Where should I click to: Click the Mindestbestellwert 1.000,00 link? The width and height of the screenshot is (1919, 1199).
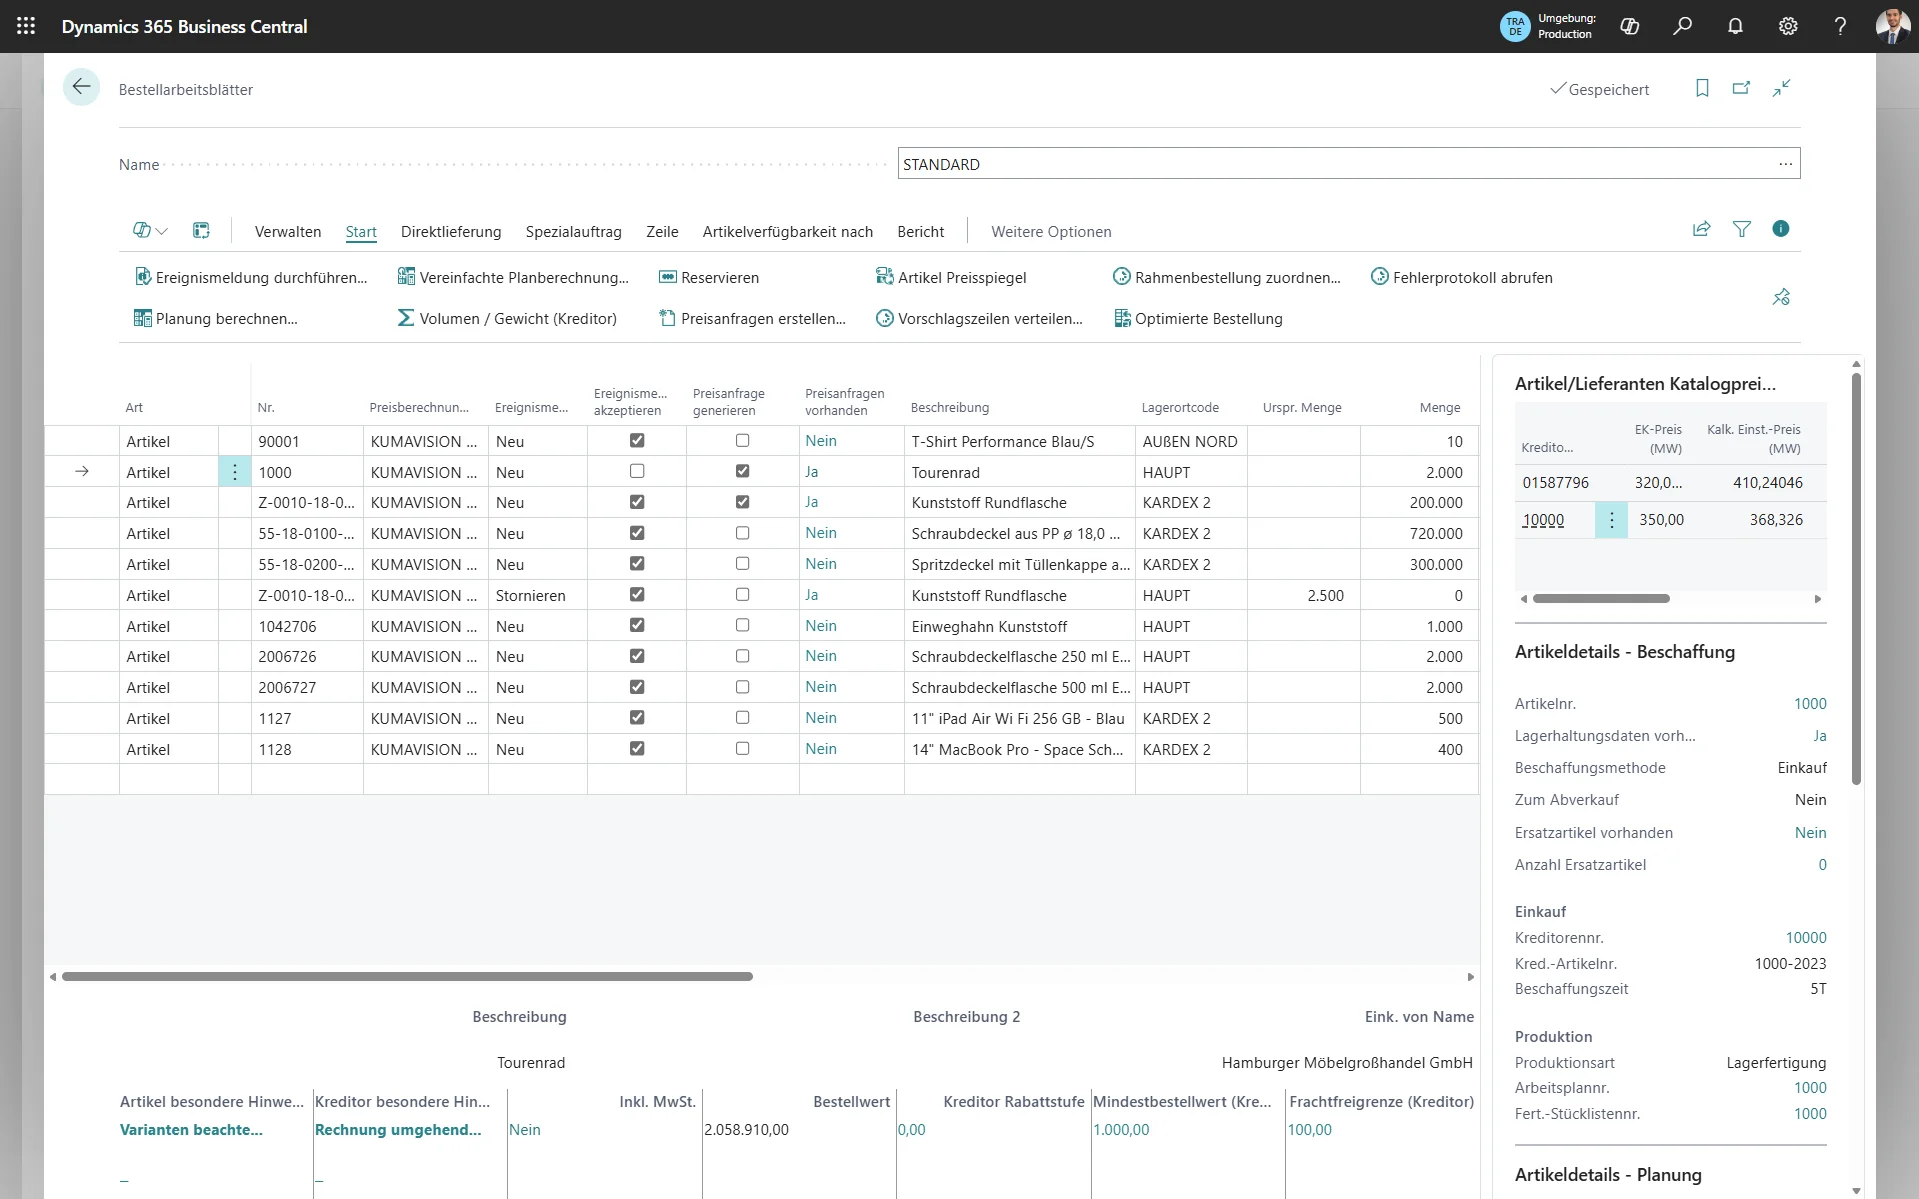(x=1121, y=1130)
